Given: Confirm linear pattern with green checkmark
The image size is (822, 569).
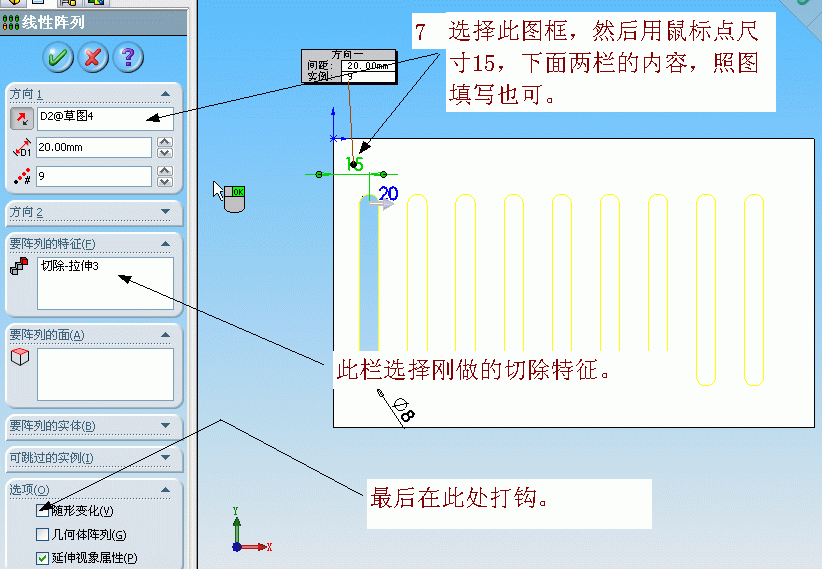Looking at the screenshot, I should click(x=58, y=57).
